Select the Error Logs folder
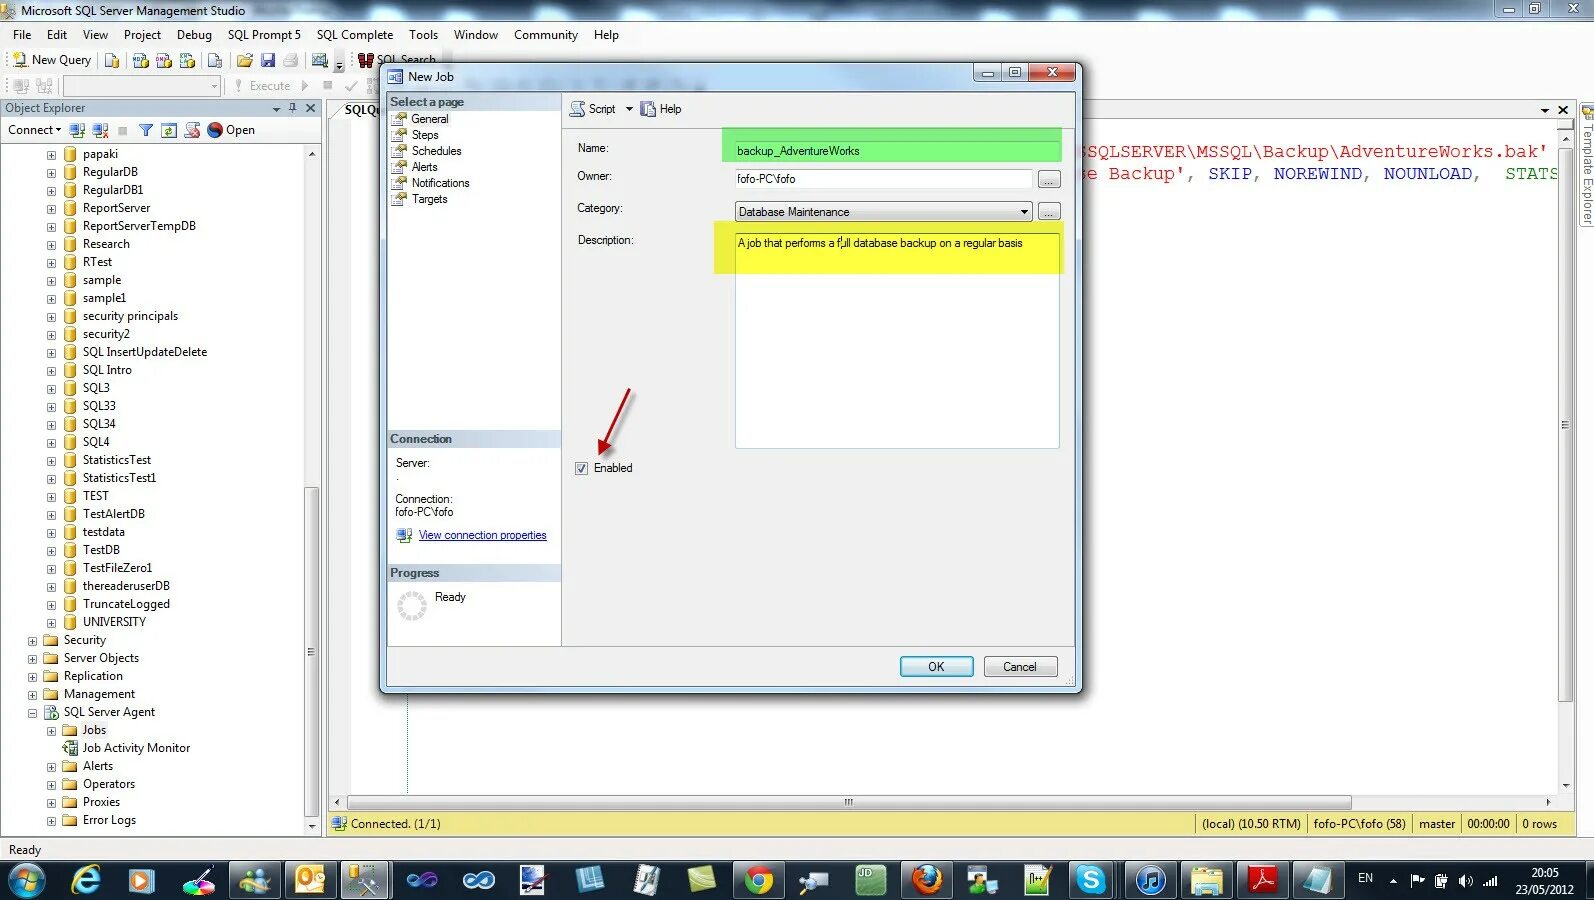The image size is (1594, 900). (109, 820)
